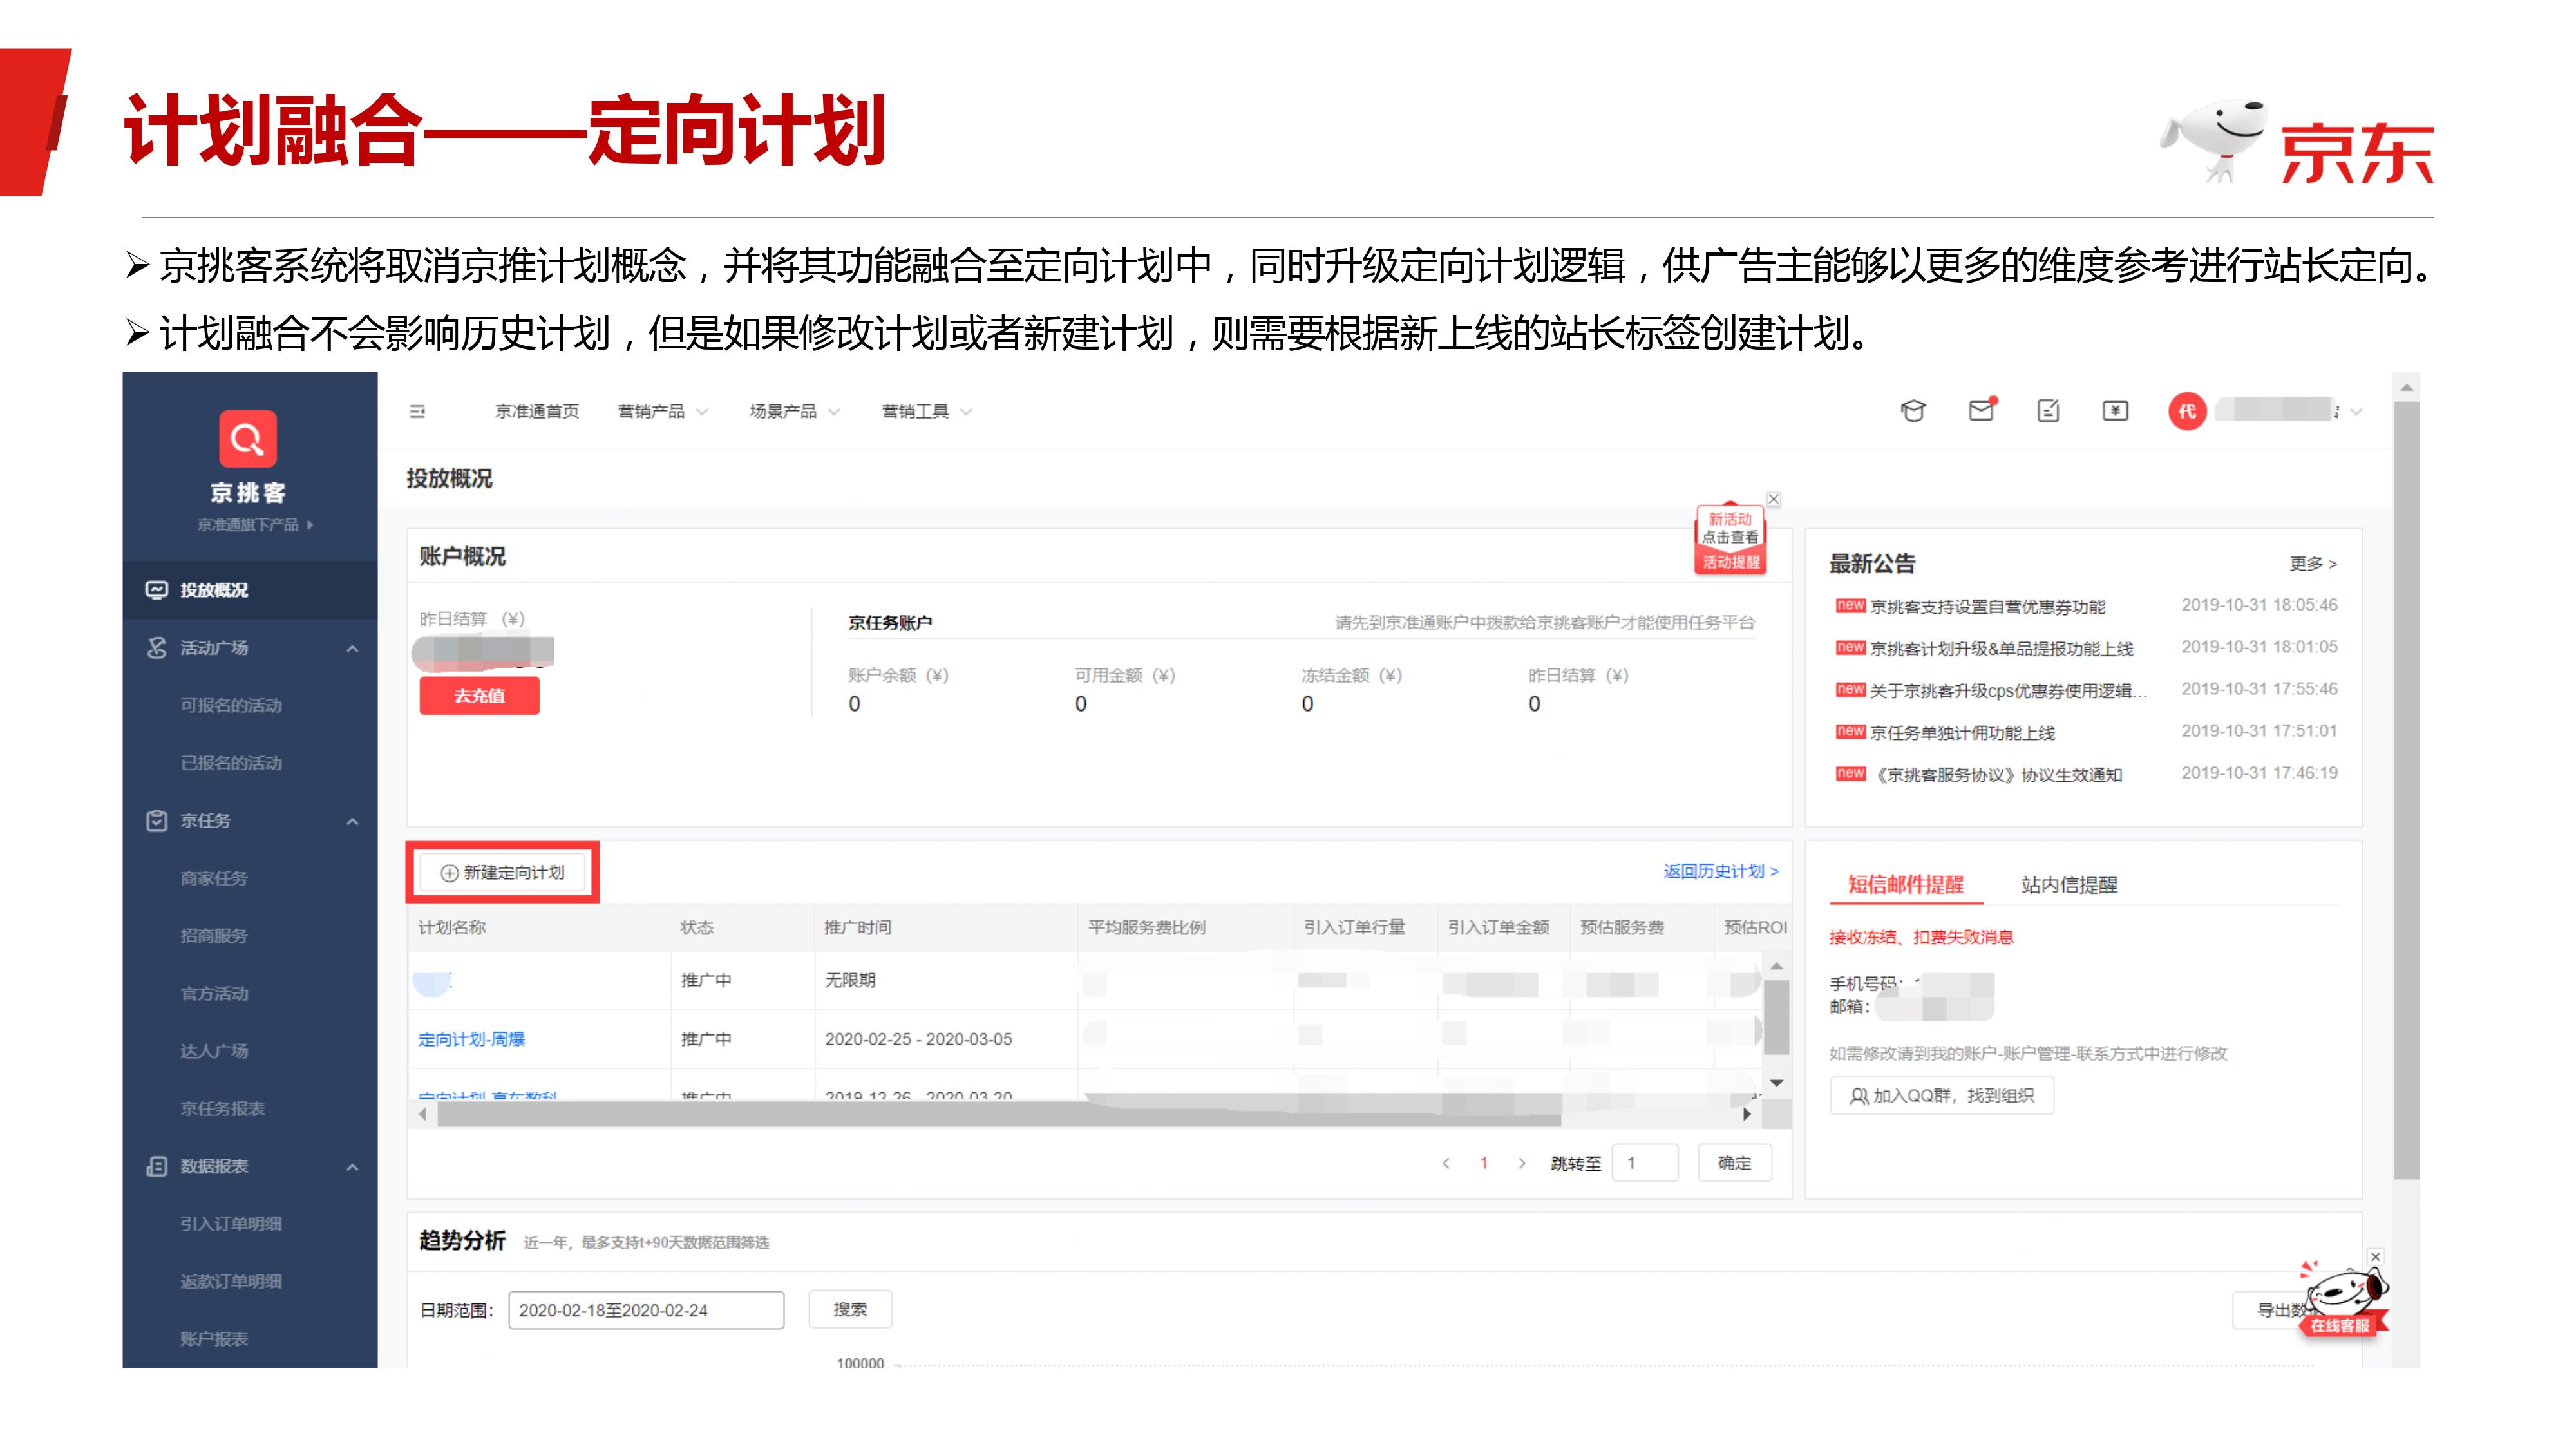Go to 京准通首页
Image resolution: width=2576 pixels, height=1449 pixels.
pos(537,412)
